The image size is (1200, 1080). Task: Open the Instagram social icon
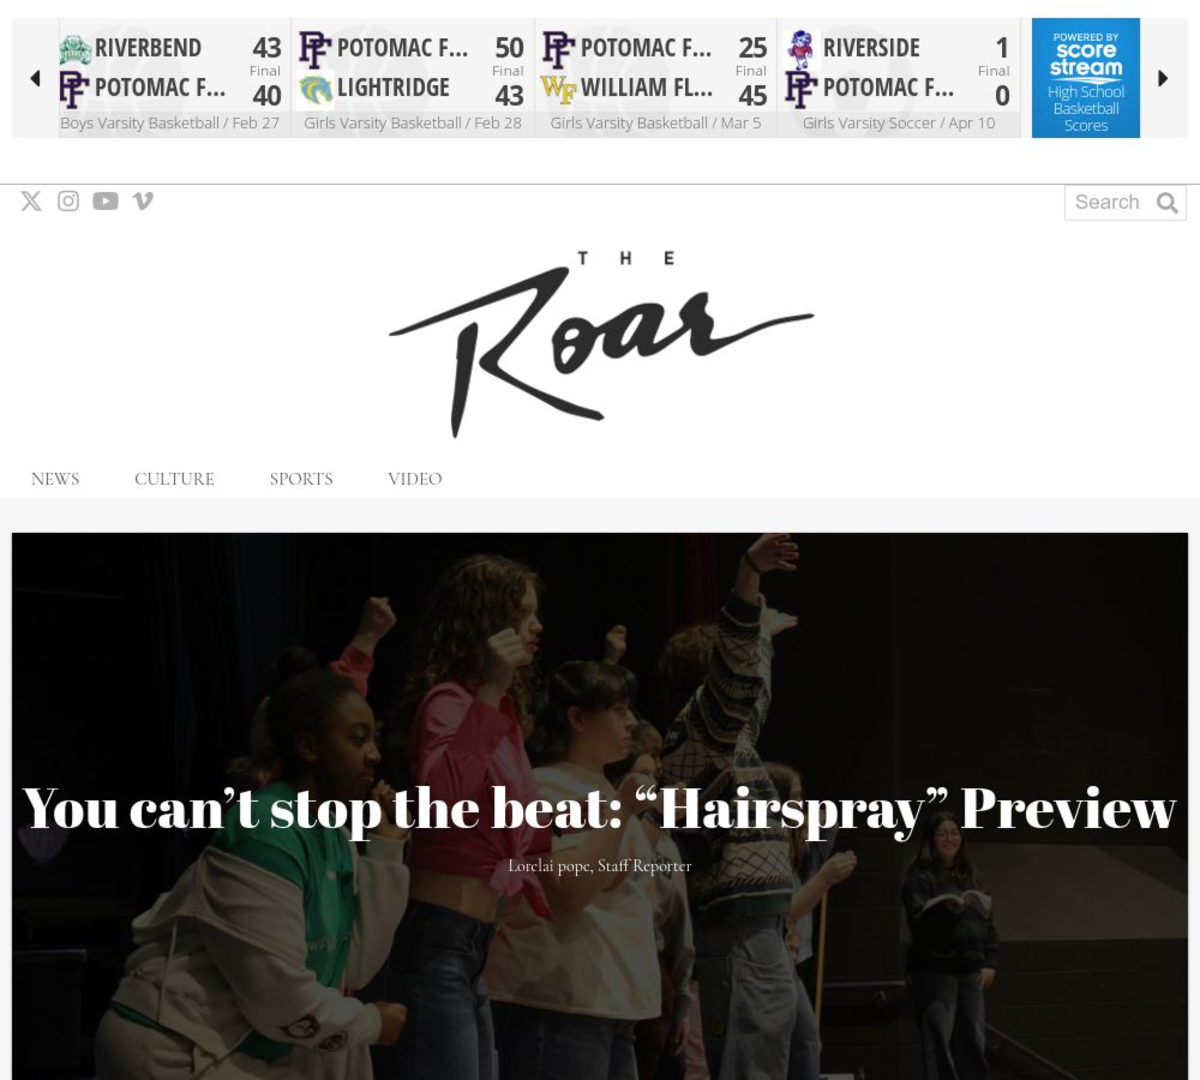click(68, 201)
